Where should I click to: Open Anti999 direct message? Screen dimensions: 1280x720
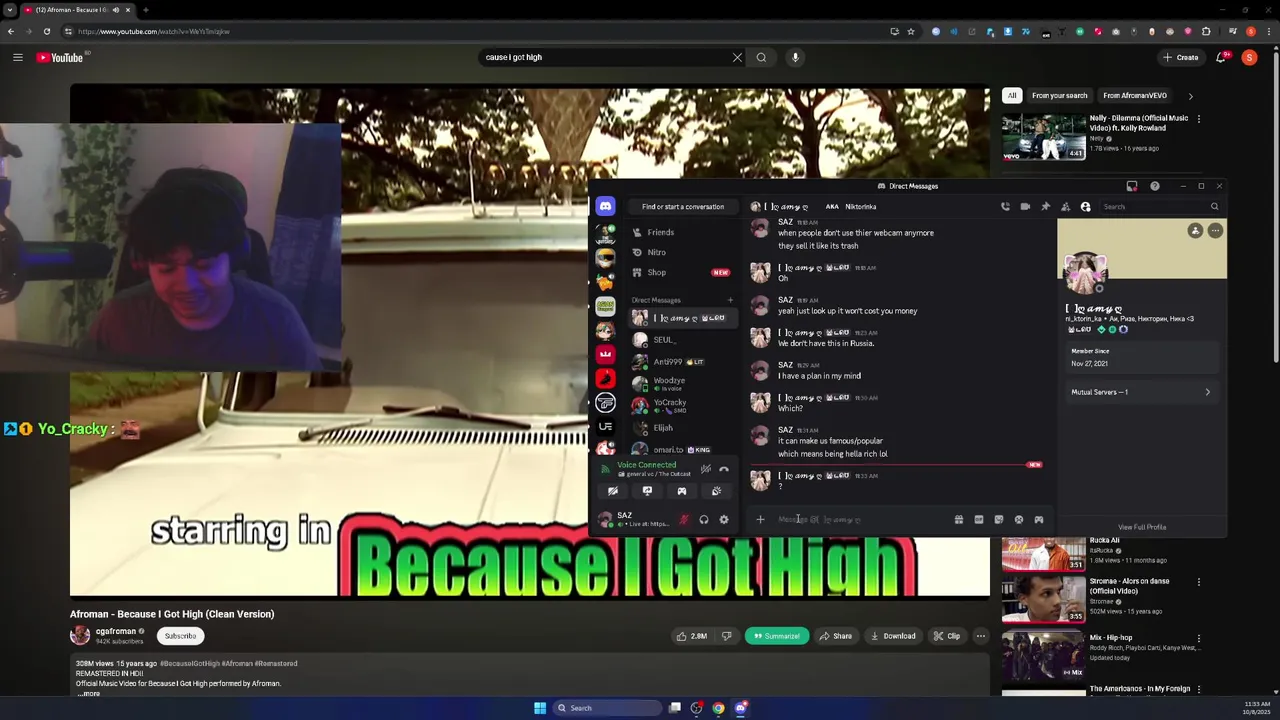(682, 362)
